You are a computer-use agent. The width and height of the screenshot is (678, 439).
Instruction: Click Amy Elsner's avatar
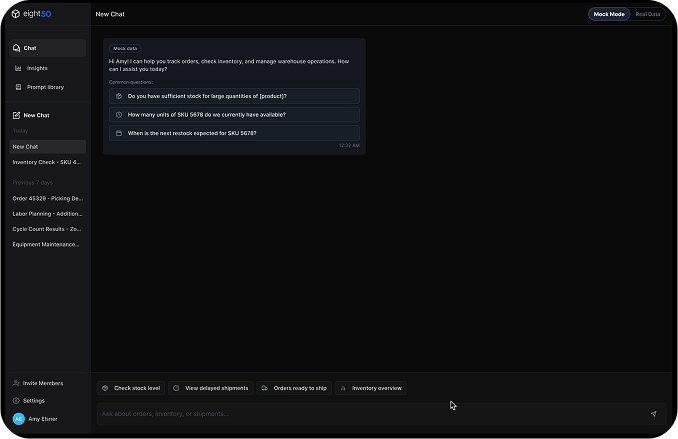pyautogui.click(x=18, y=419)
